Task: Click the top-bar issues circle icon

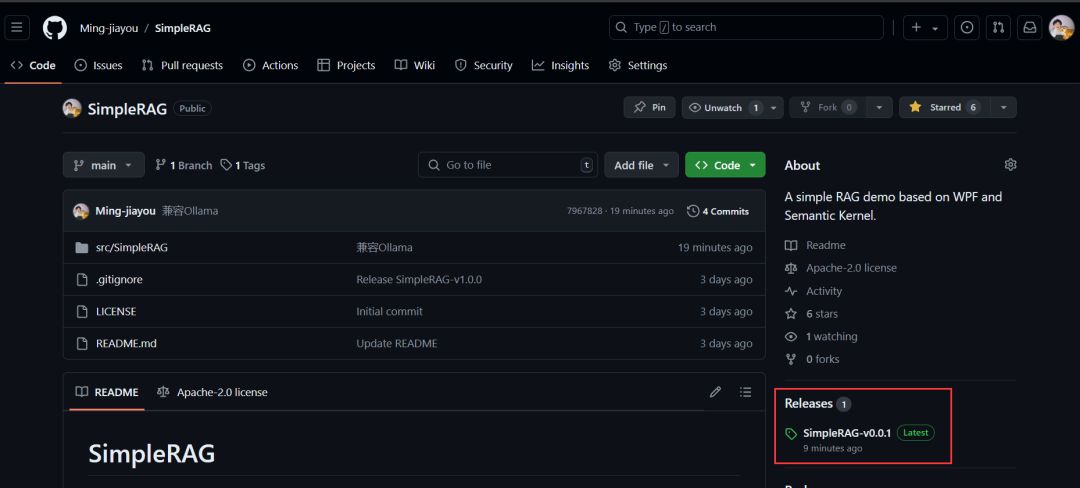Action: pos(966,28)
